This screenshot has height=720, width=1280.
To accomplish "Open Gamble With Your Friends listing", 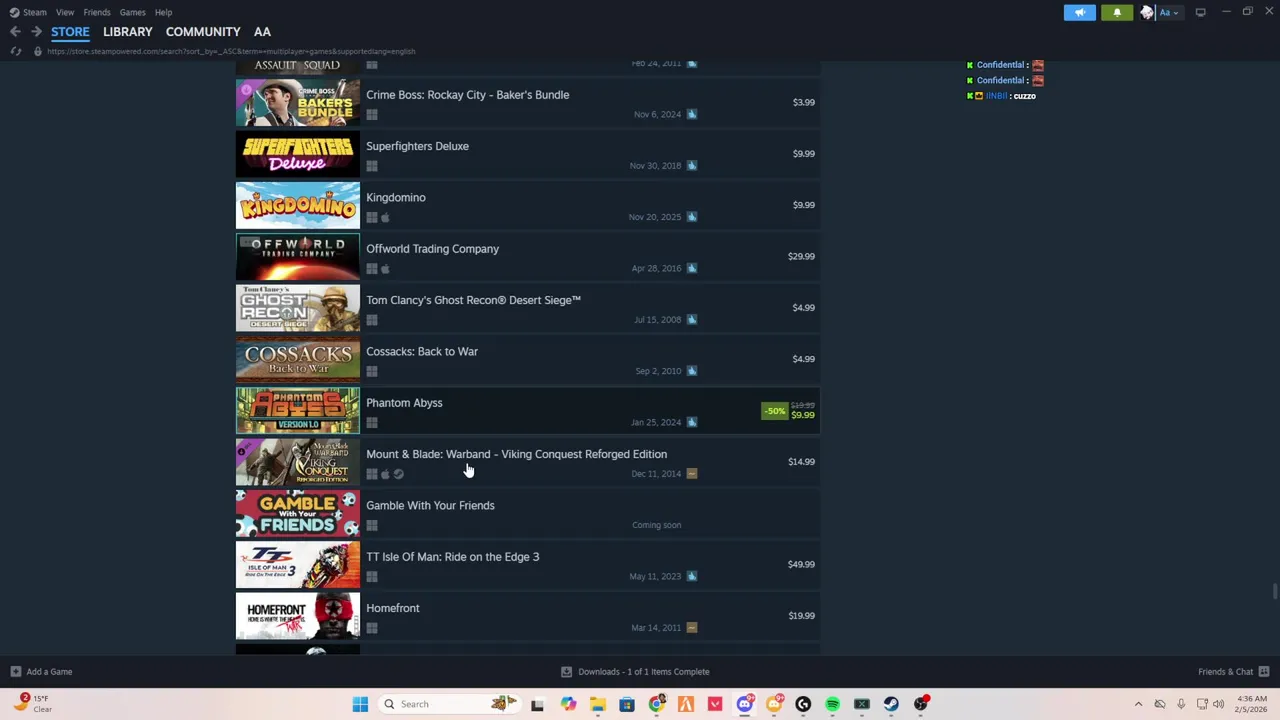I will [x=528, y=513].
